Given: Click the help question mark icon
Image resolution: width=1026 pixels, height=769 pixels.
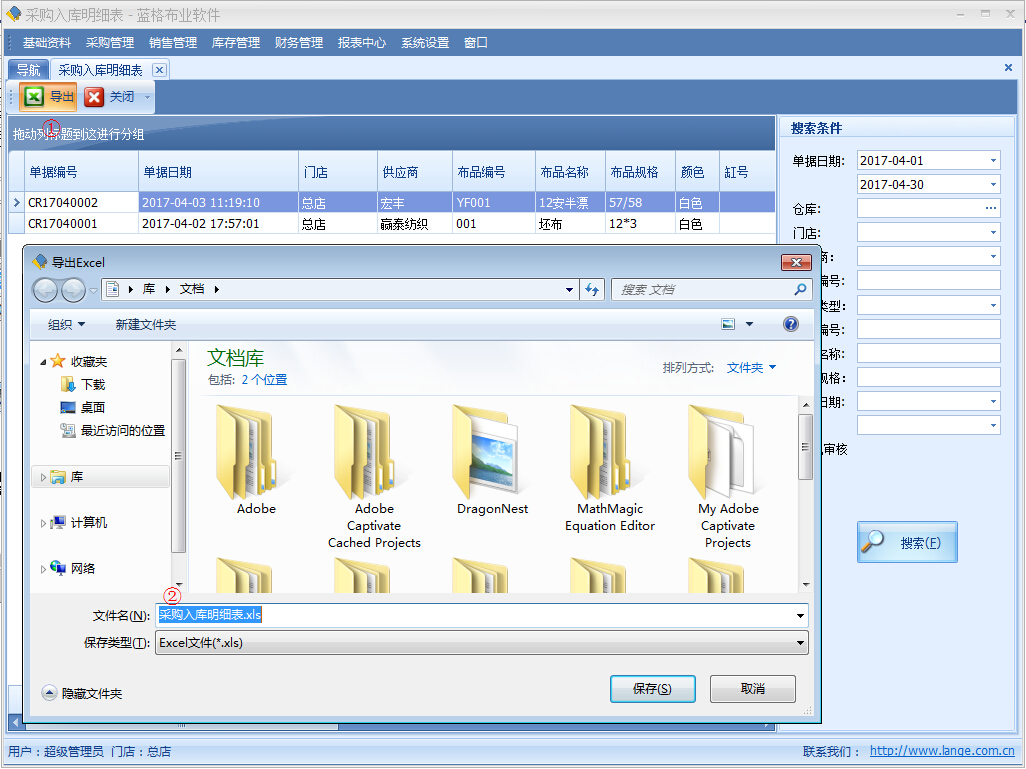Looking at the screenshot, I should (790, 324).
